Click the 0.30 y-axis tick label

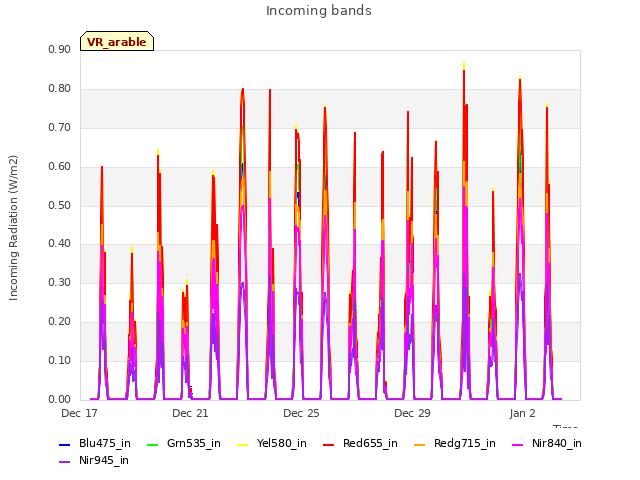click(60, 282)
